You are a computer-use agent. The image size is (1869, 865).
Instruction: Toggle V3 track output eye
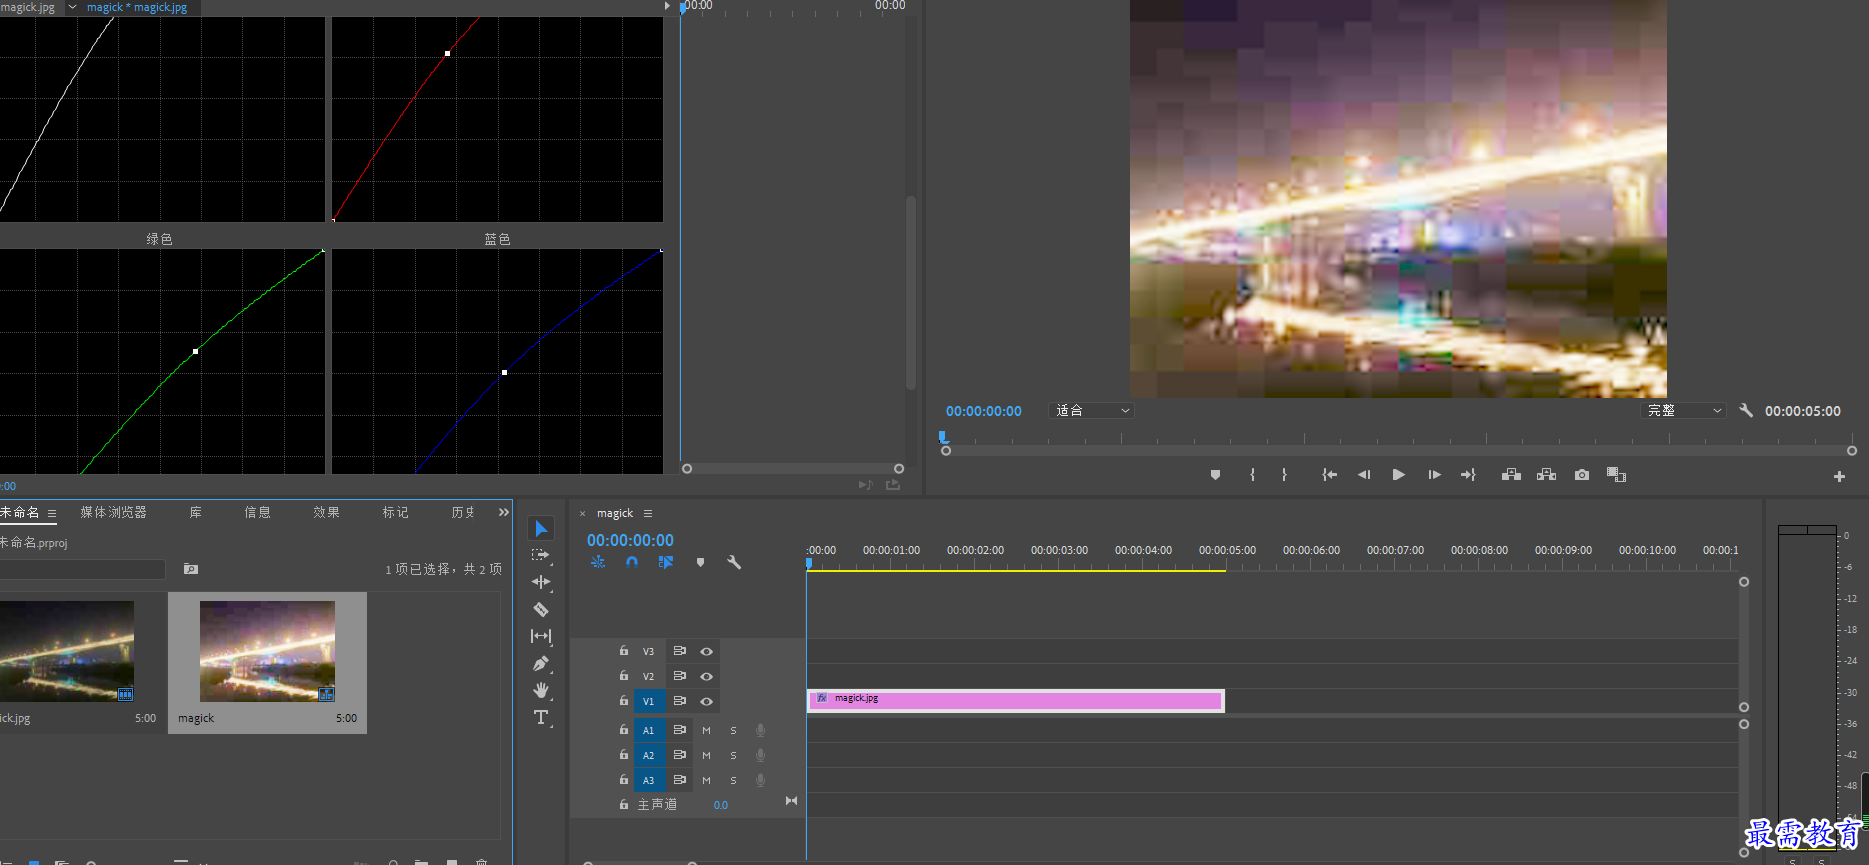click(707, 651)
